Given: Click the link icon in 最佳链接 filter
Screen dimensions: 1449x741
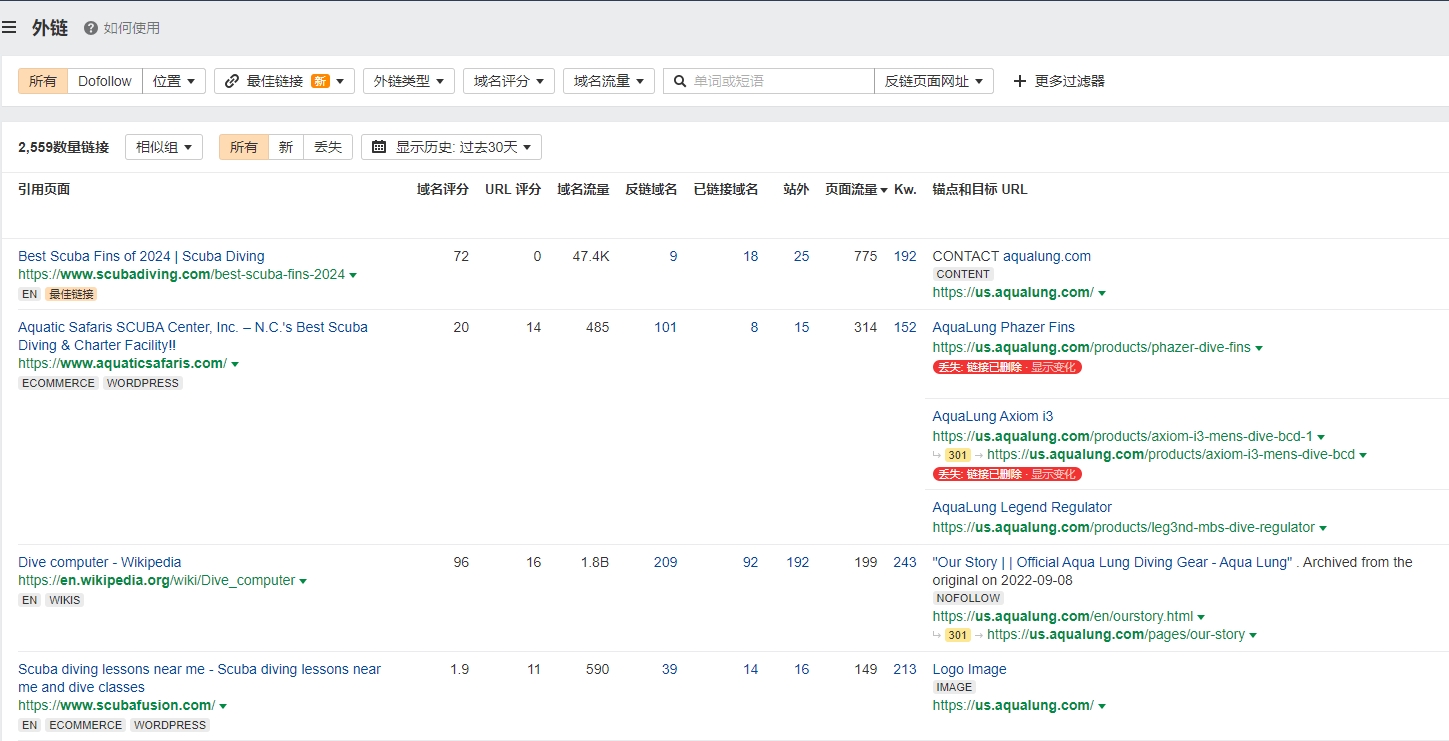Looking at the screenshot, I should pyautogui.click(x=232, y=81).
